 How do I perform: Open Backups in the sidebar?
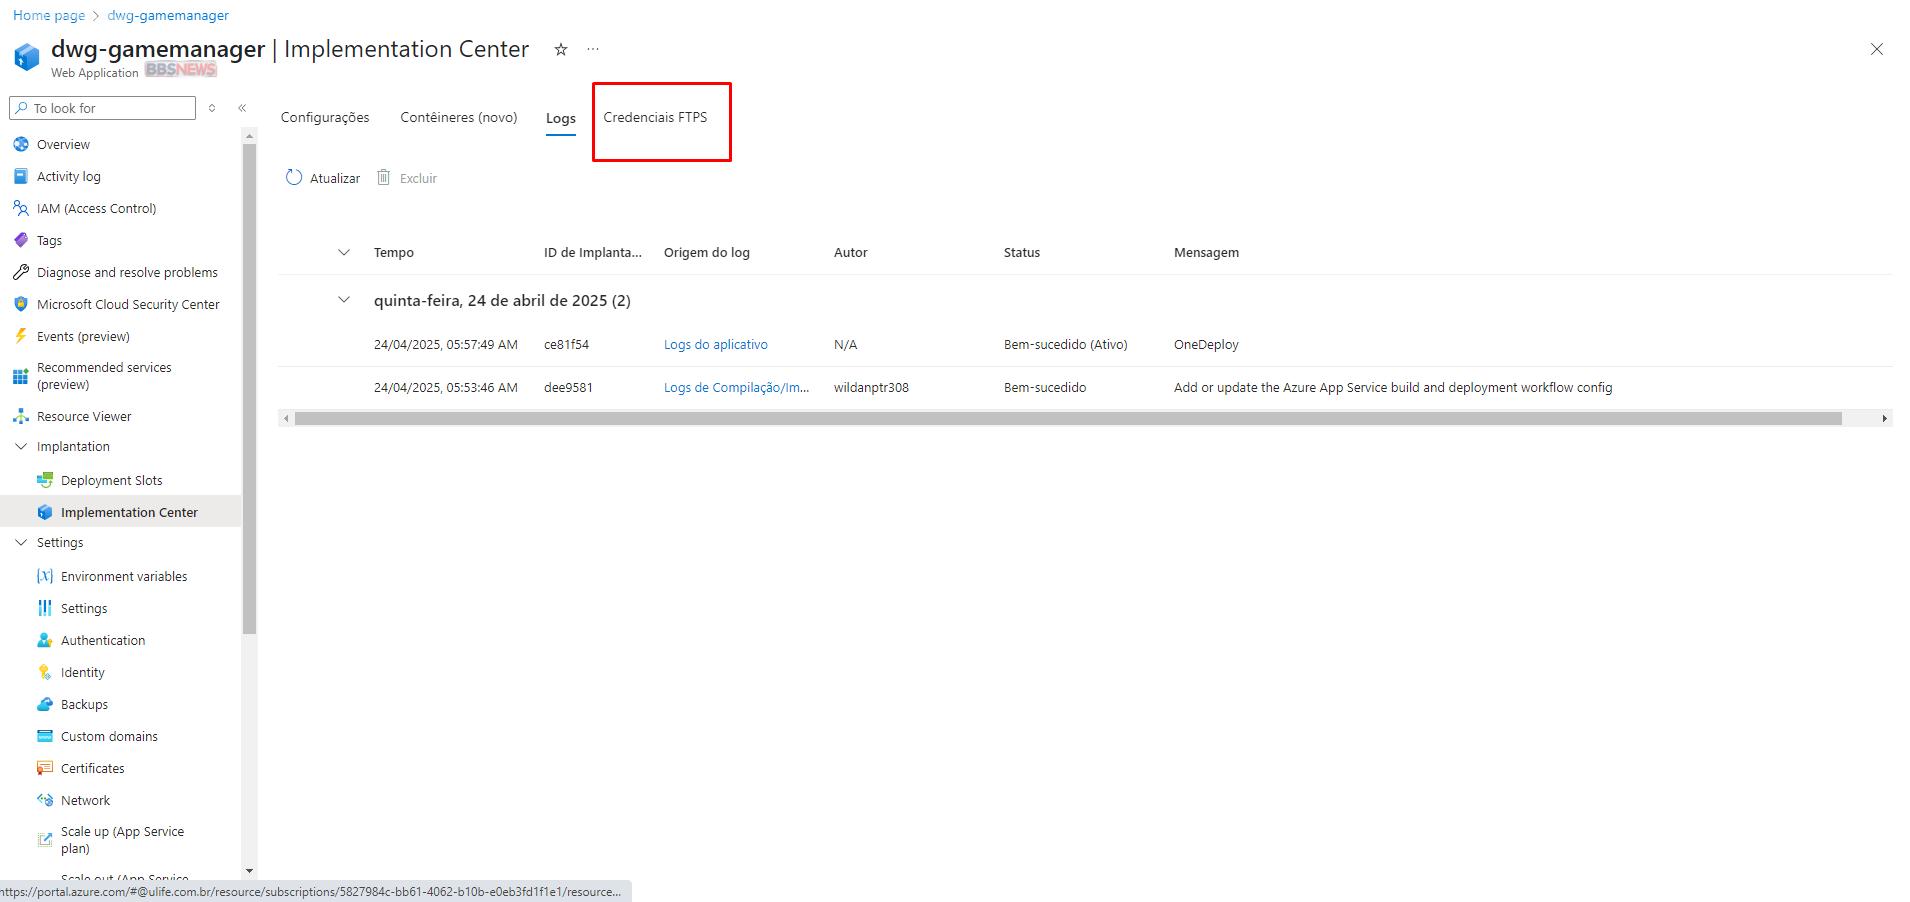pyautogui.click(x=84, y=705)
